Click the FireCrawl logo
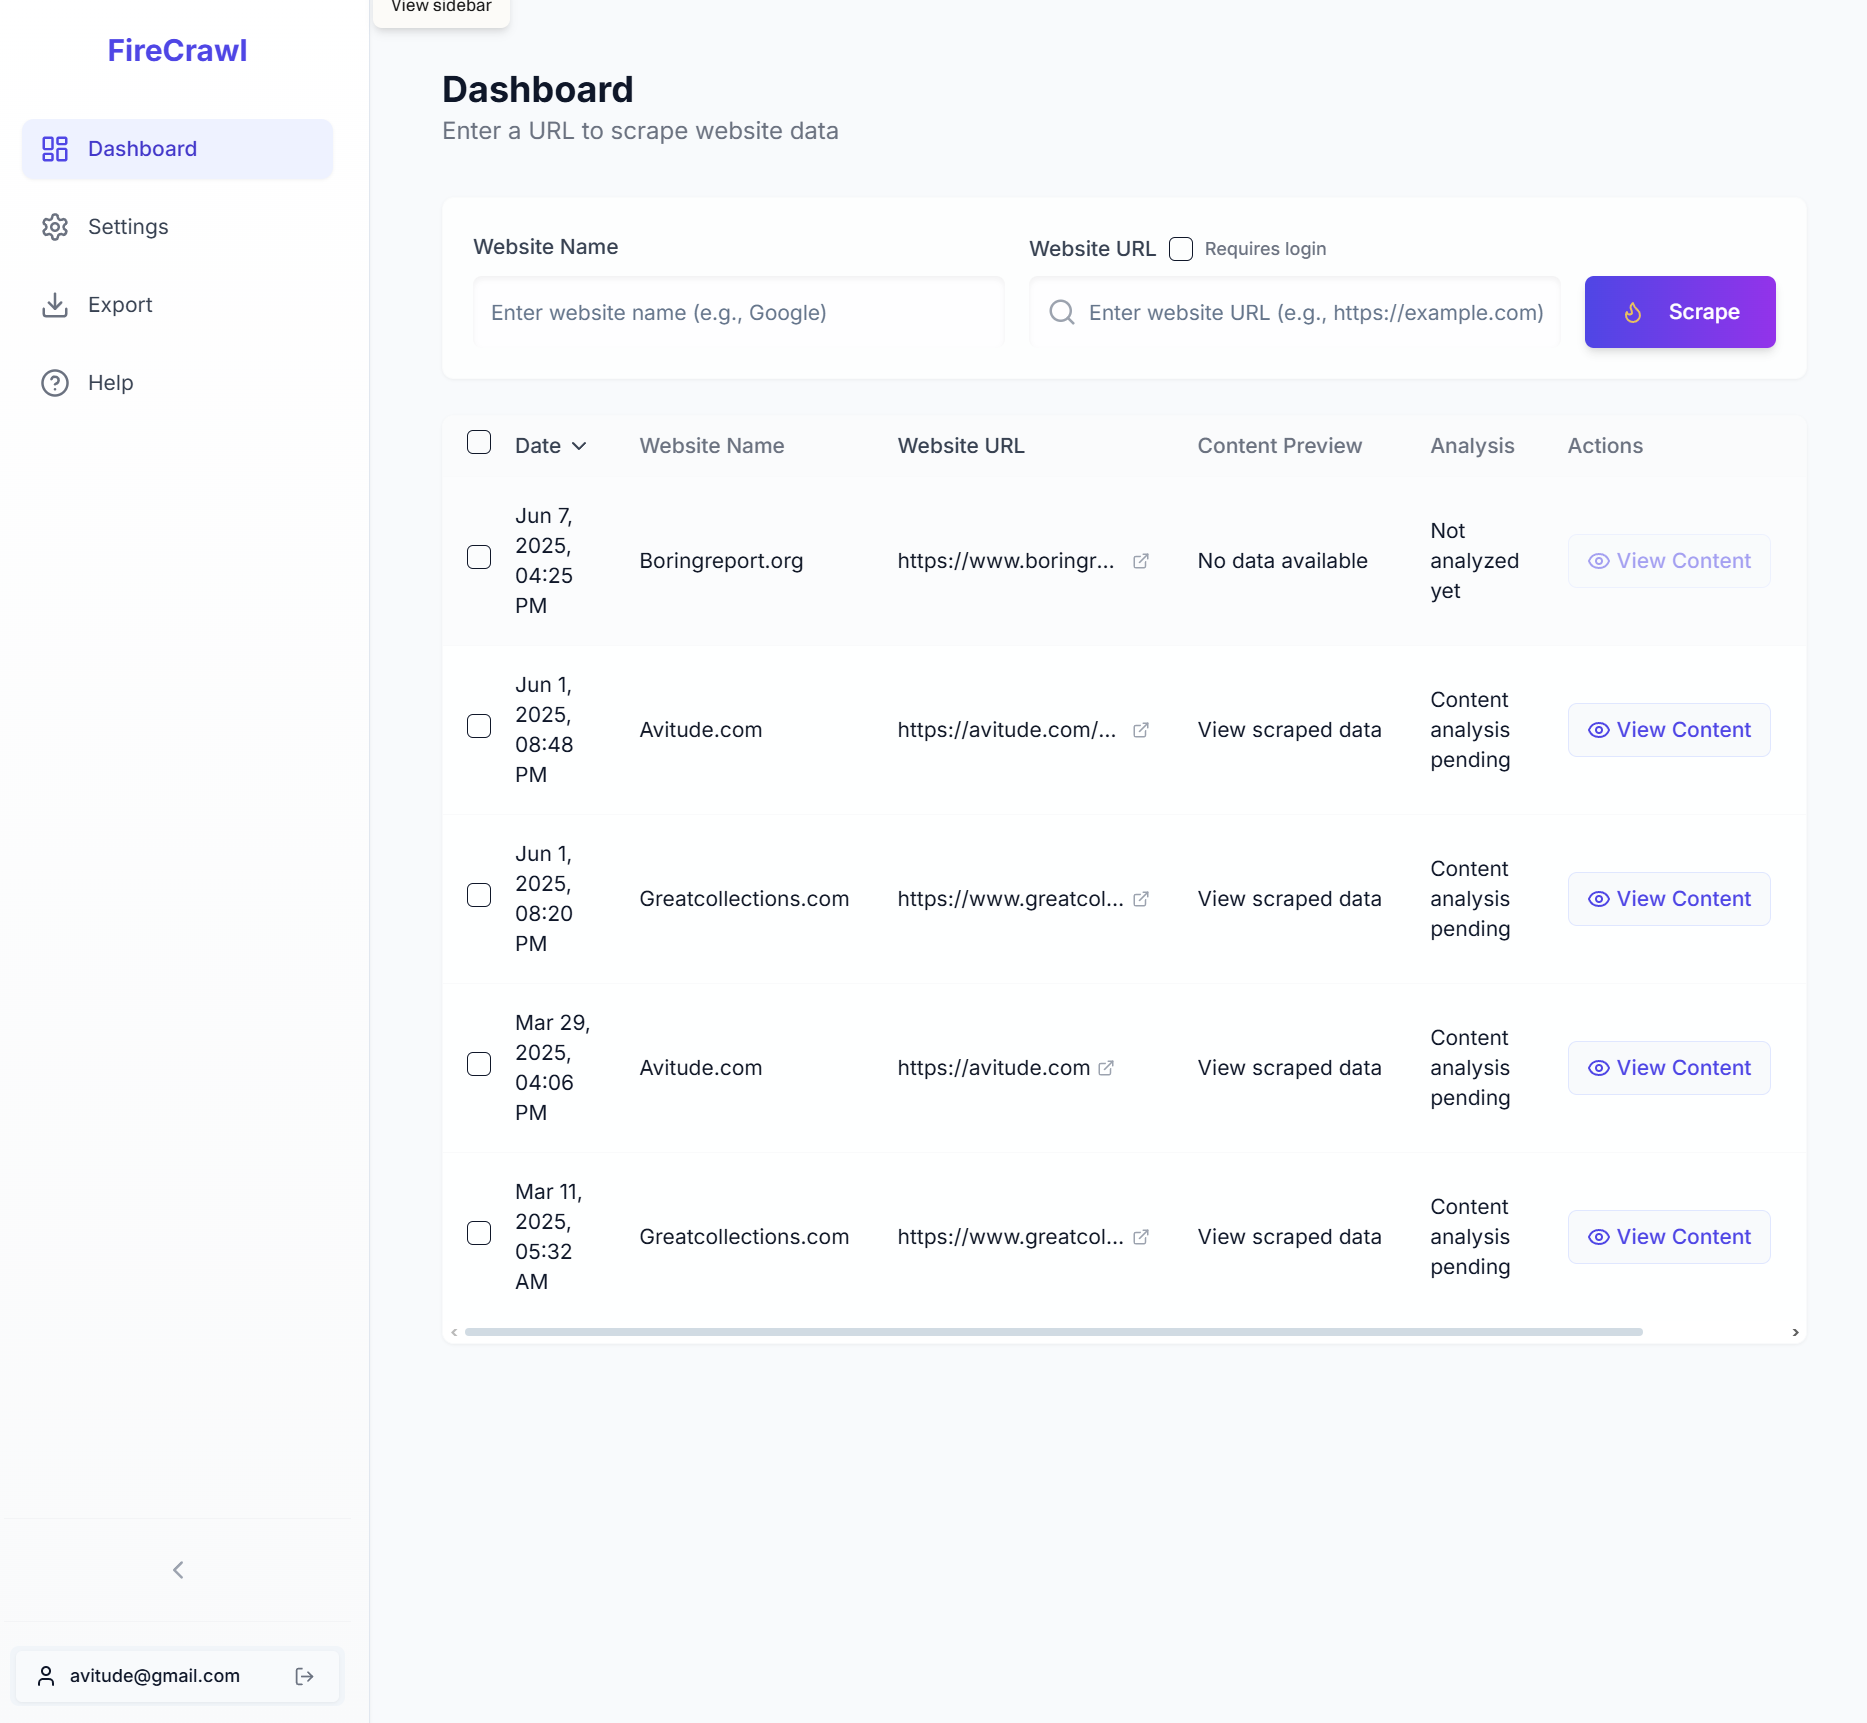Screen dimensions: 1867x1723 pyautogui.click(x=177, y=50)
